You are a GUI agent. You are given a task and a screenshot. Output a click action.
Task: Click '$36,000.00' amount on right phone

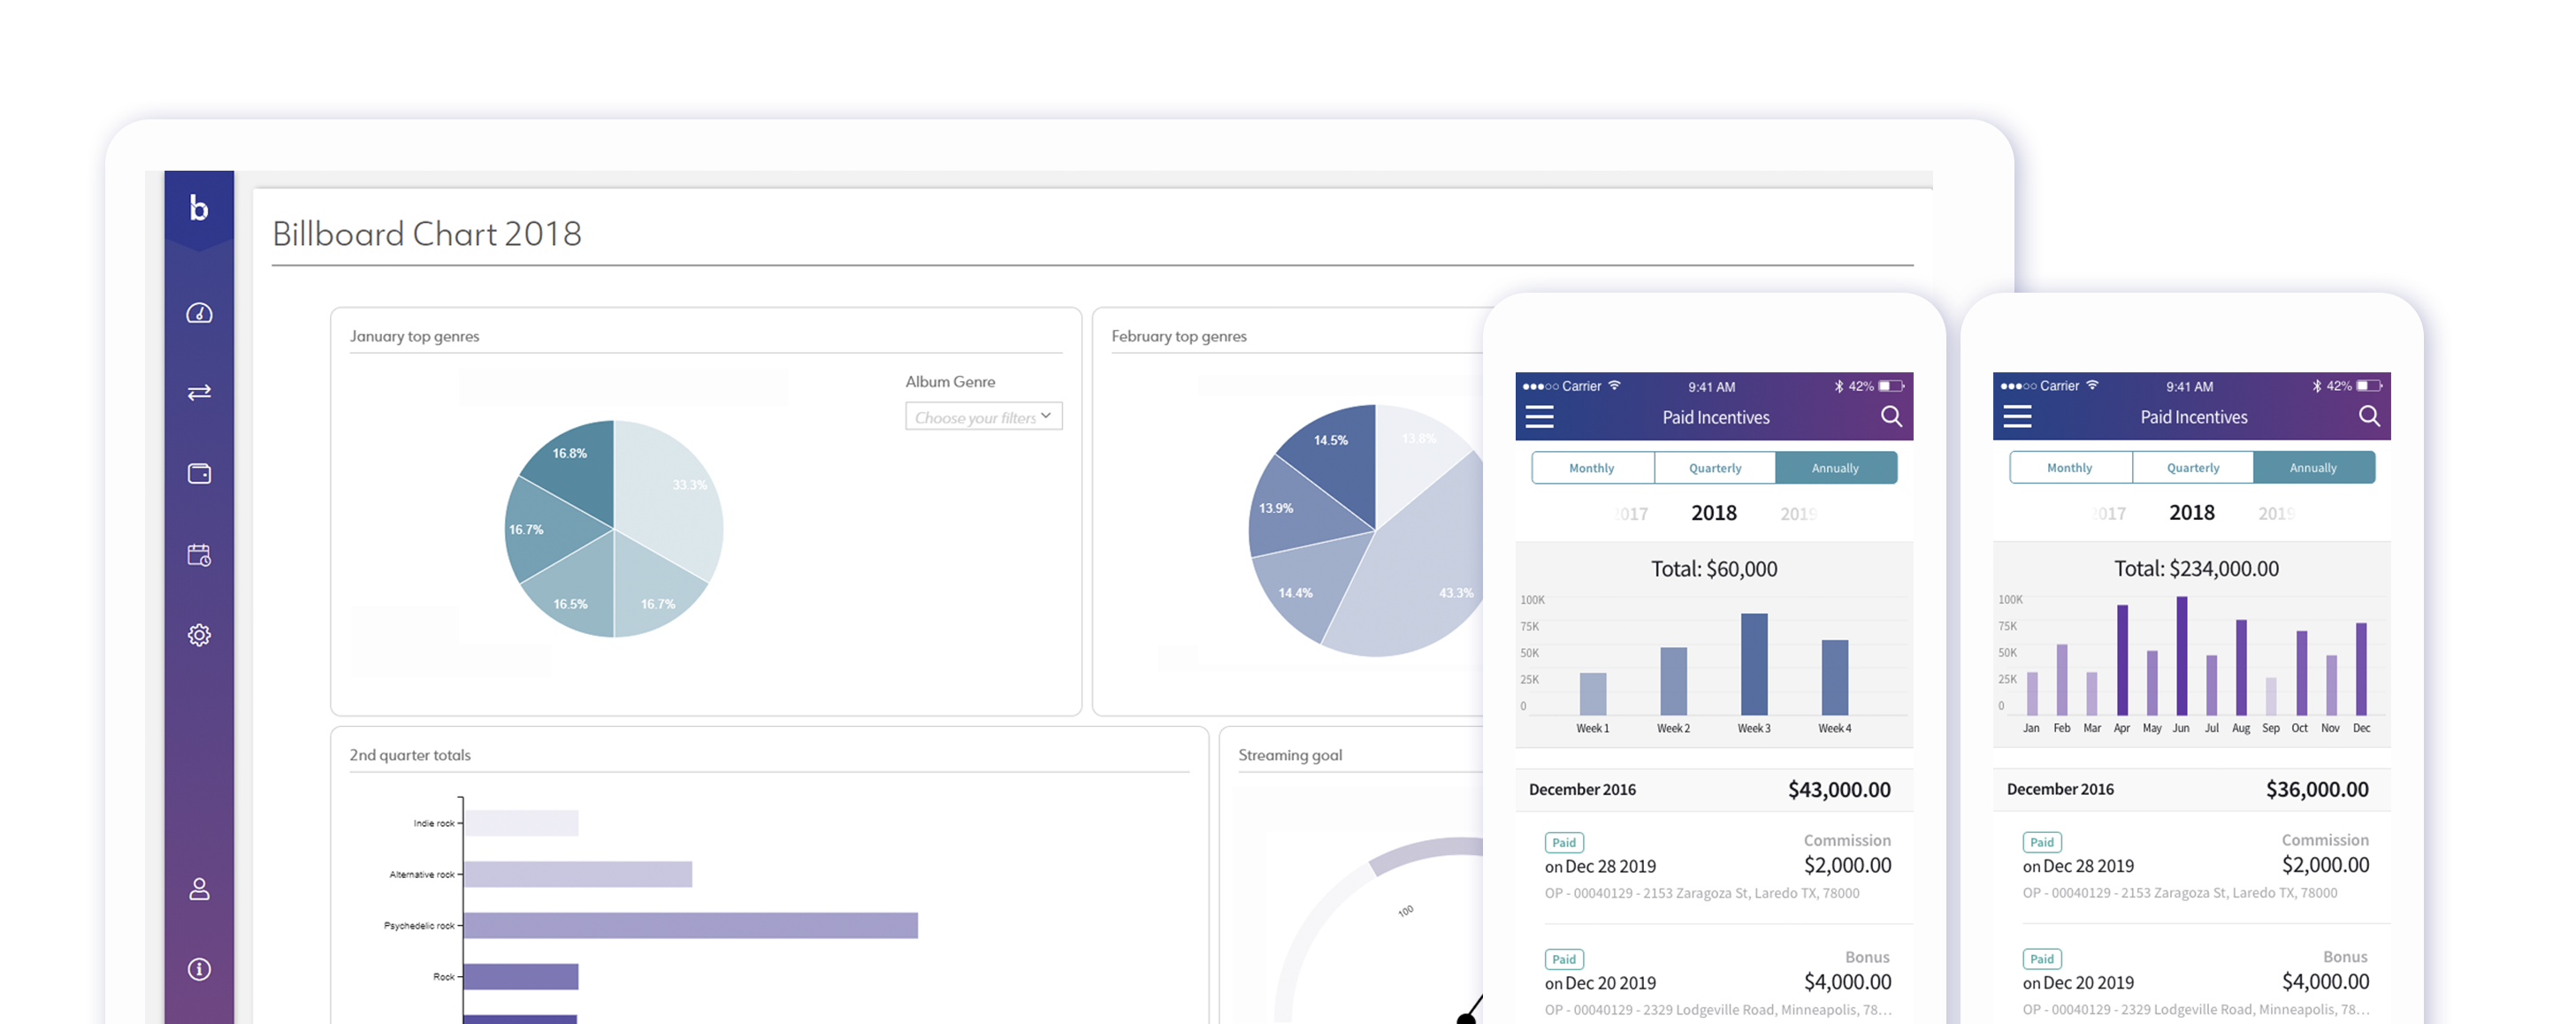point(2317,789)
